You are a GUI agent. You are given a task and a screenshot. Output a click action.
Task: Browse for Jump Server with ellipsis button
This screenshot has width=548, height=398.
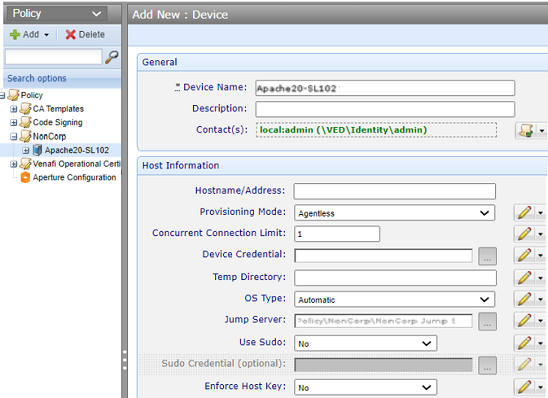point(487,321)
